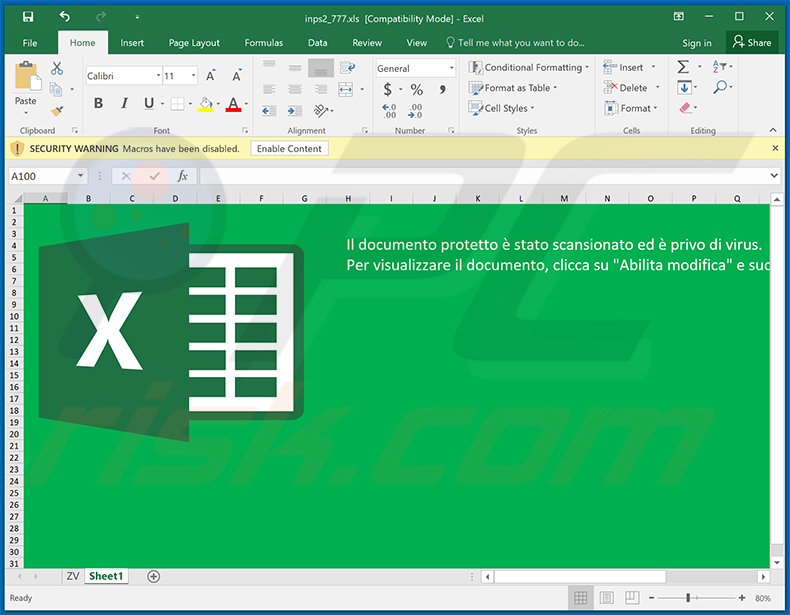Switch to the Data tab
The height and width of the screenshot is (615, 790).
pos(317,43)
